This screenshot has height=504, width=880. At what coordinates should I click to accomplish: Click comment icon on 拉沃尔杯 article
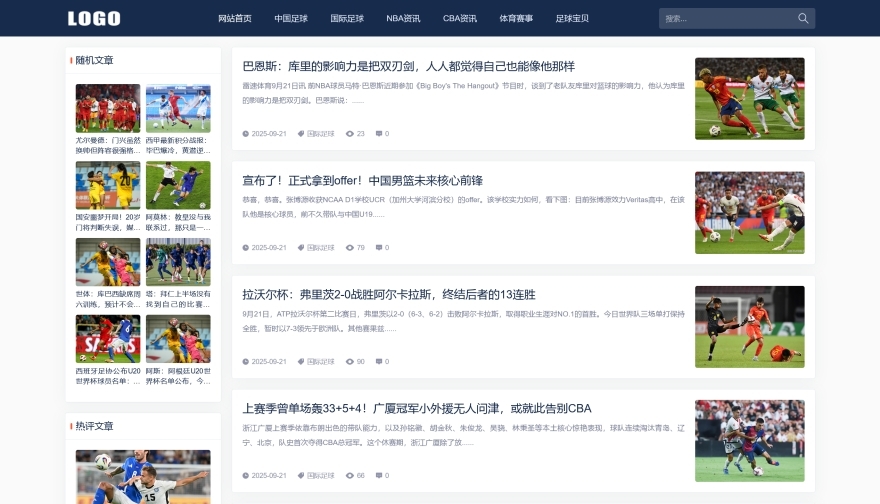click(378, 361)
